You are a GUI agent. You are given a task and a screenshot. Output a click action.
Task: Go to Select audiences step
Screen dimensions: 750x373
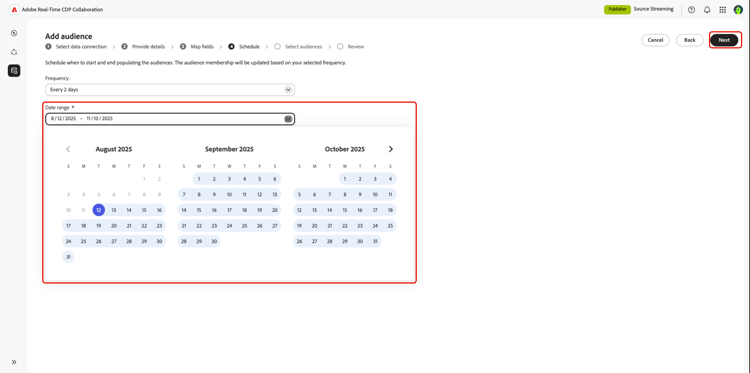pos(298,47)
